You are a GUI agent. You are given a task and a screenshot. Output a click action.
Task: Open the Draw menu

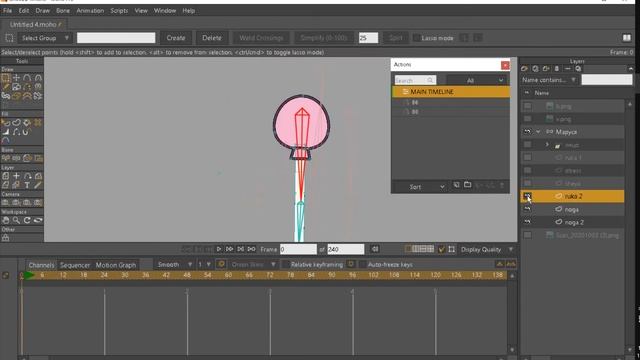coord(42,11)
